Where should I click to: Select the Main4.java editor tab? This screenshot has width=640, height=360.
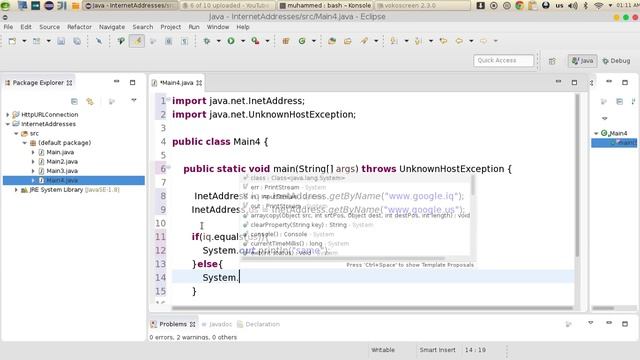pyautogui.click(x=176, y=83)
